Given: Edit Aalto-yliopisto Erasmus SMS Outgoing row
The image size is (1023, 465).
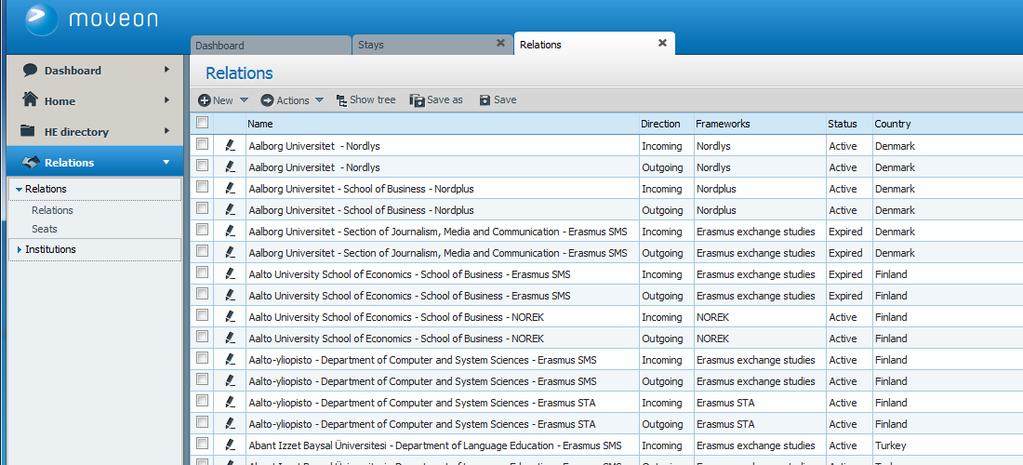Looking at the screenshot, I should pyautogui.click(x=230, y=381).
